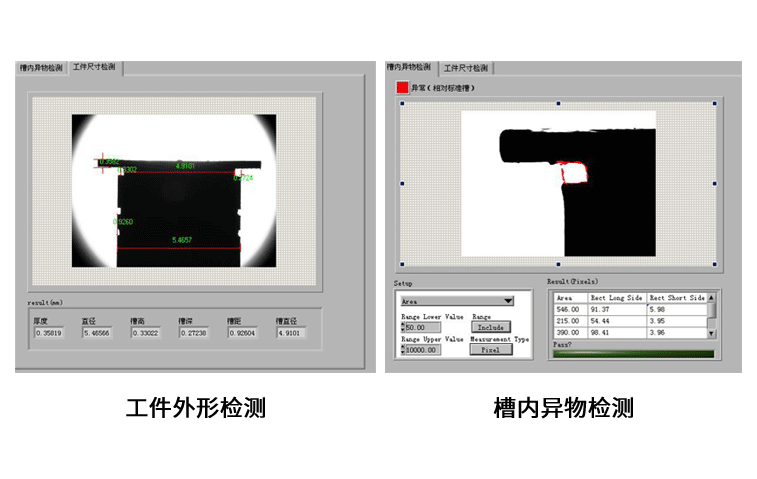Click the top-center handle of right image display

point(559,103)
